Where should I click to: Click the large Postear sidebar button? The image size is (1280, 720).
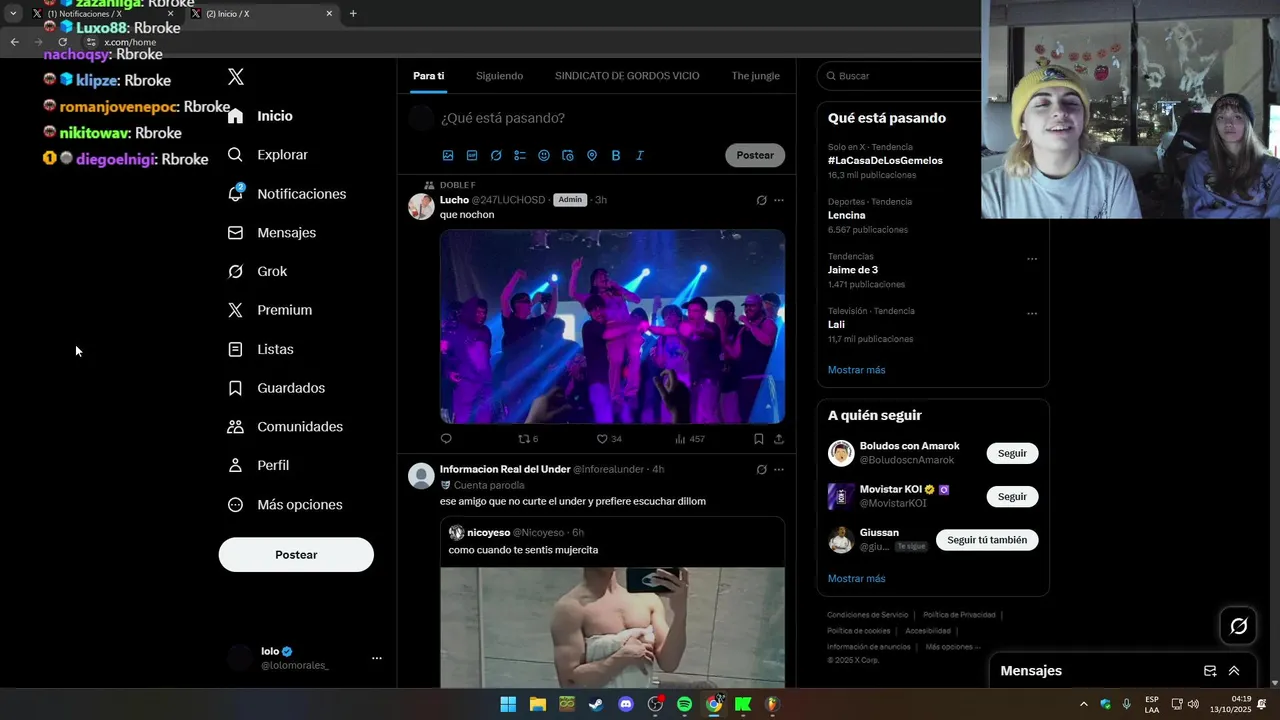(x=296, y=555)
